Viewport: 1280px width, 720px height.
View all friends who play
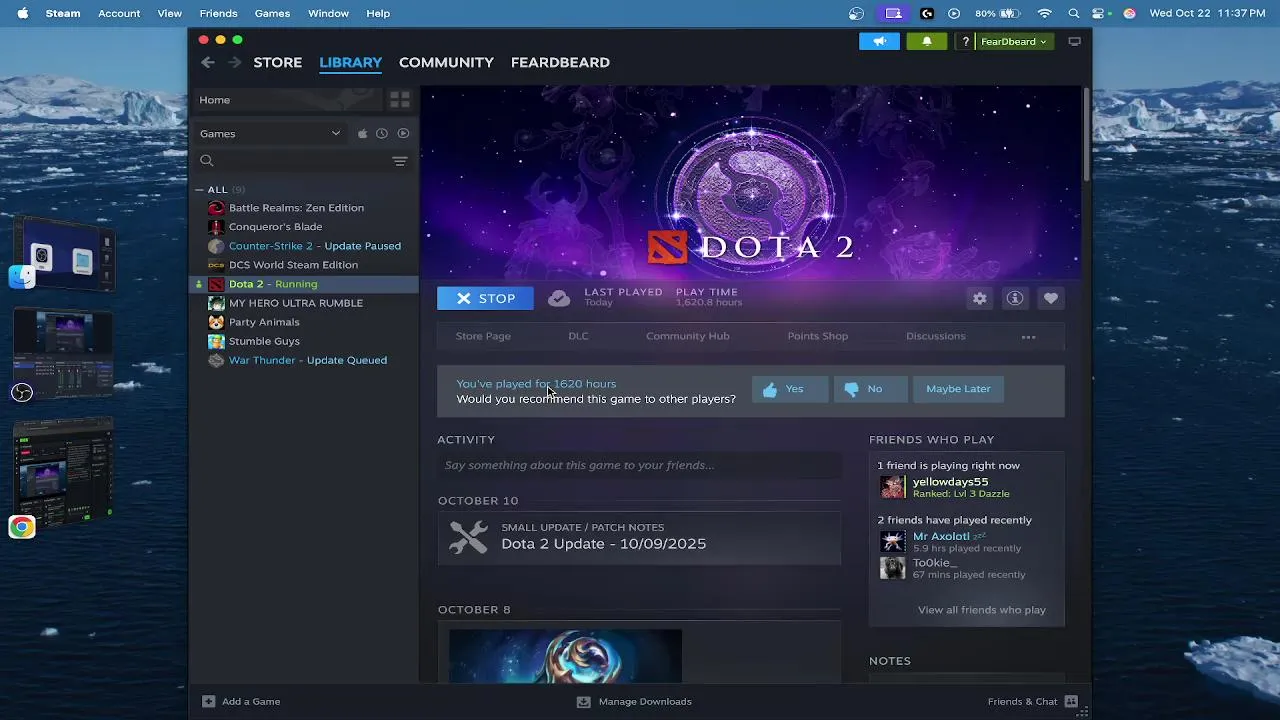pyautogui.click(x=981, y=610)
